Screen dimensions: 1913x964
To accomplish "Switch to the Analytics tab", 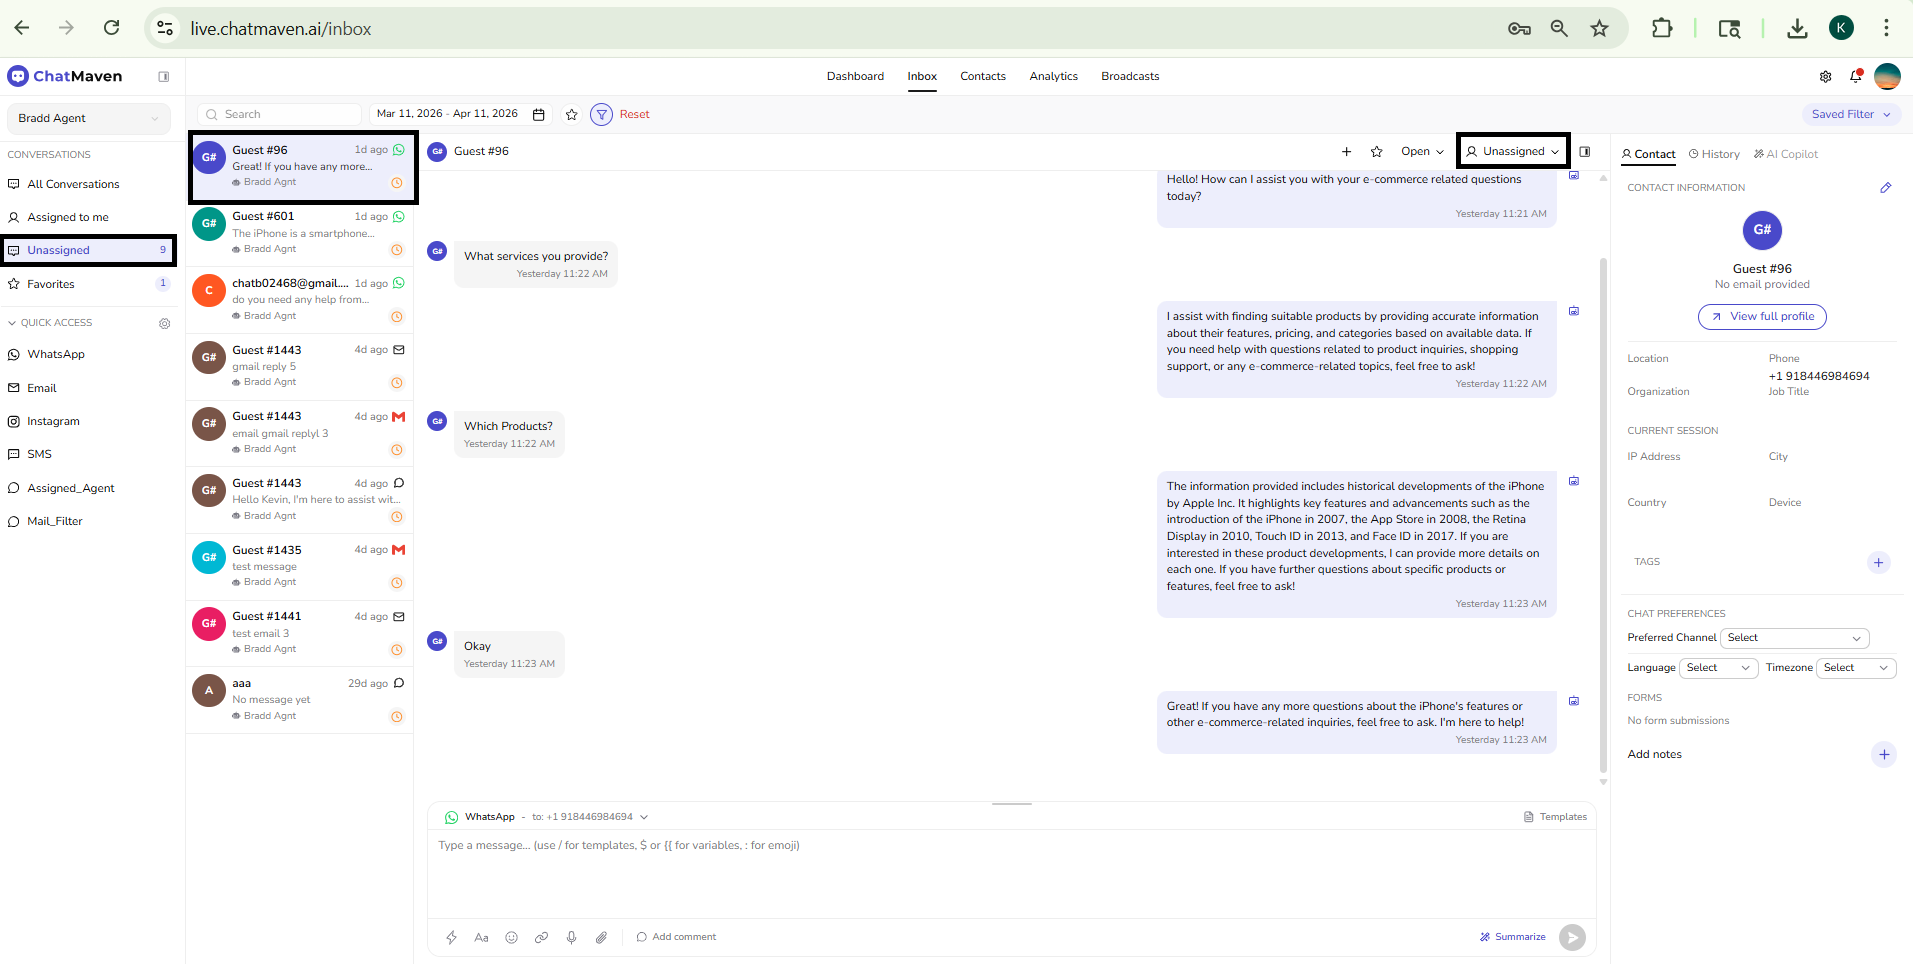I will 1053,76.
